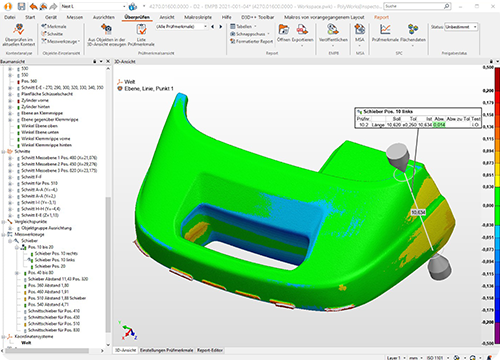Screen dimensions: 500x360
Task: Open the Liste Prüfmerkmale icon
Action: [x=141, y=30]
